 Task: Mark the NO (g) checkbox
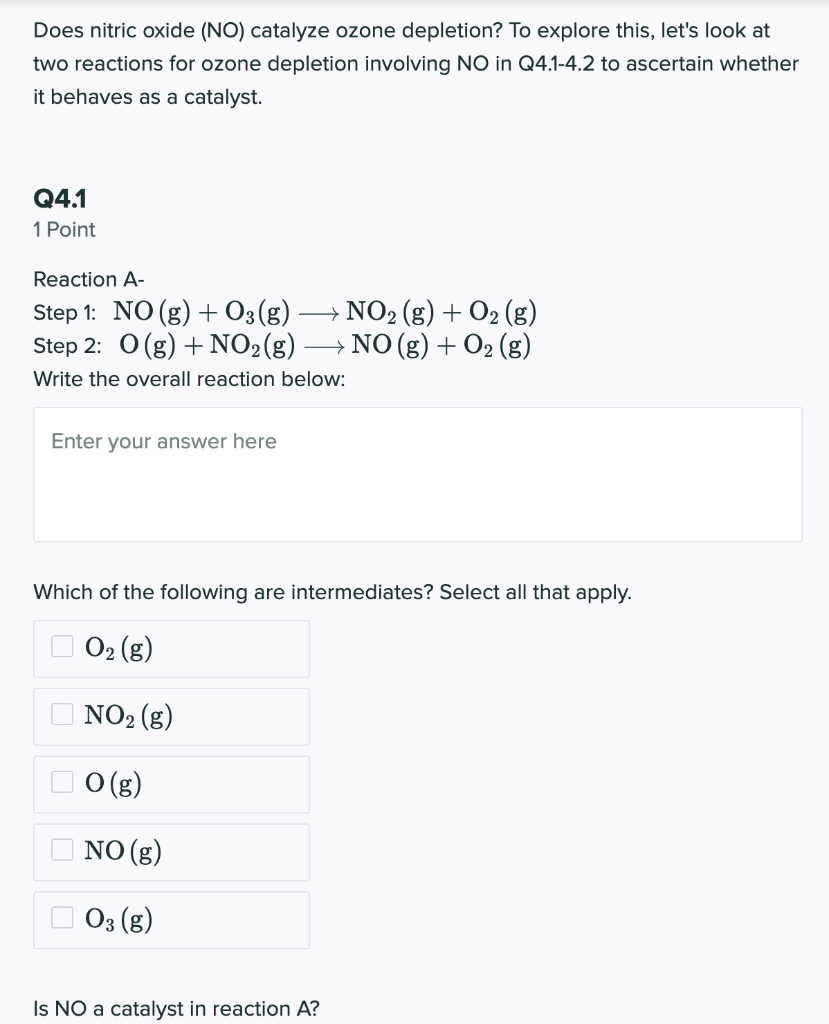(62, 850)
